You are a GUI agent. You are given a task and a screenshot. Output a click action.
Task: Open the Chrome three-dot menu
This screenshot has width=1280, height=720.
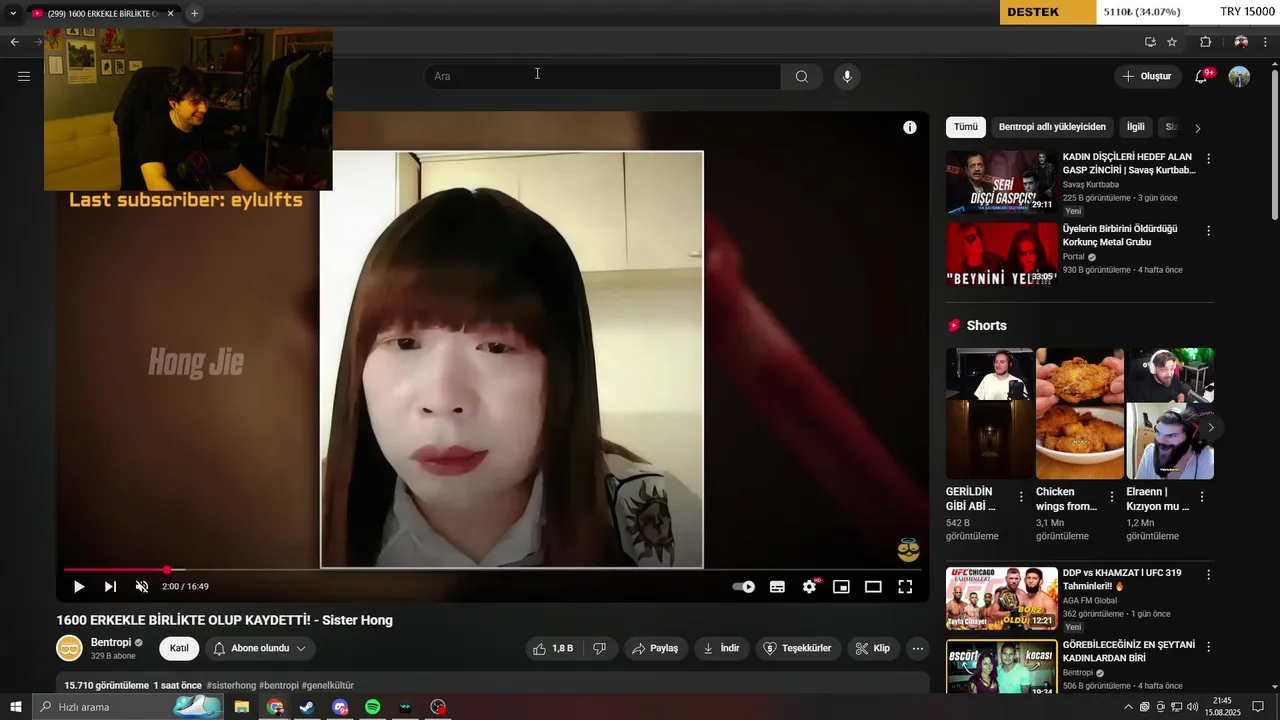[x=1266, y=42]
